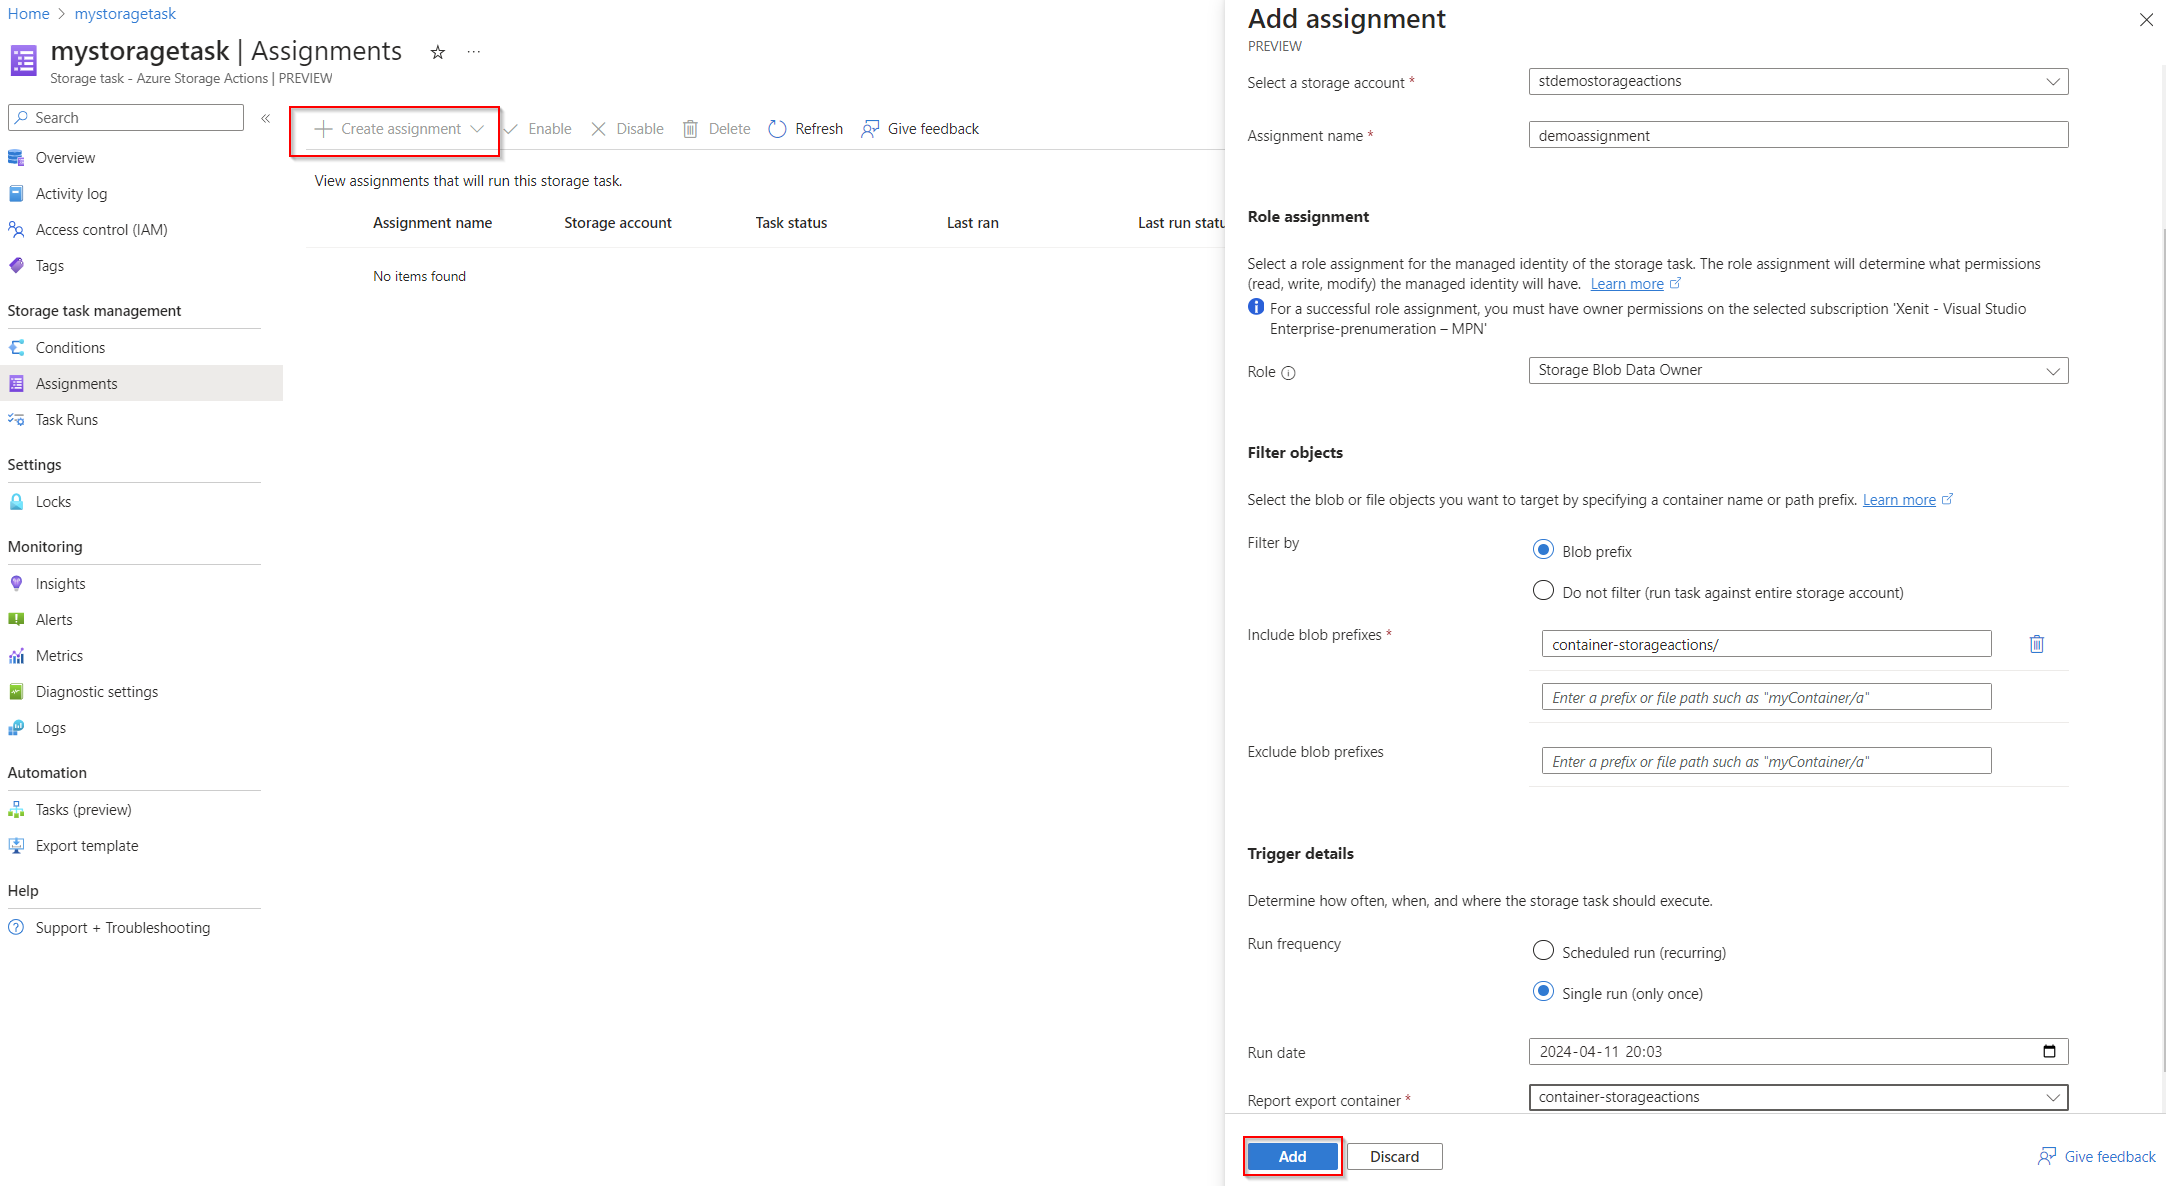2166x1186 pixels.
Task: Click the Exclude blob prefixes input
Action: pos(1766,761)
